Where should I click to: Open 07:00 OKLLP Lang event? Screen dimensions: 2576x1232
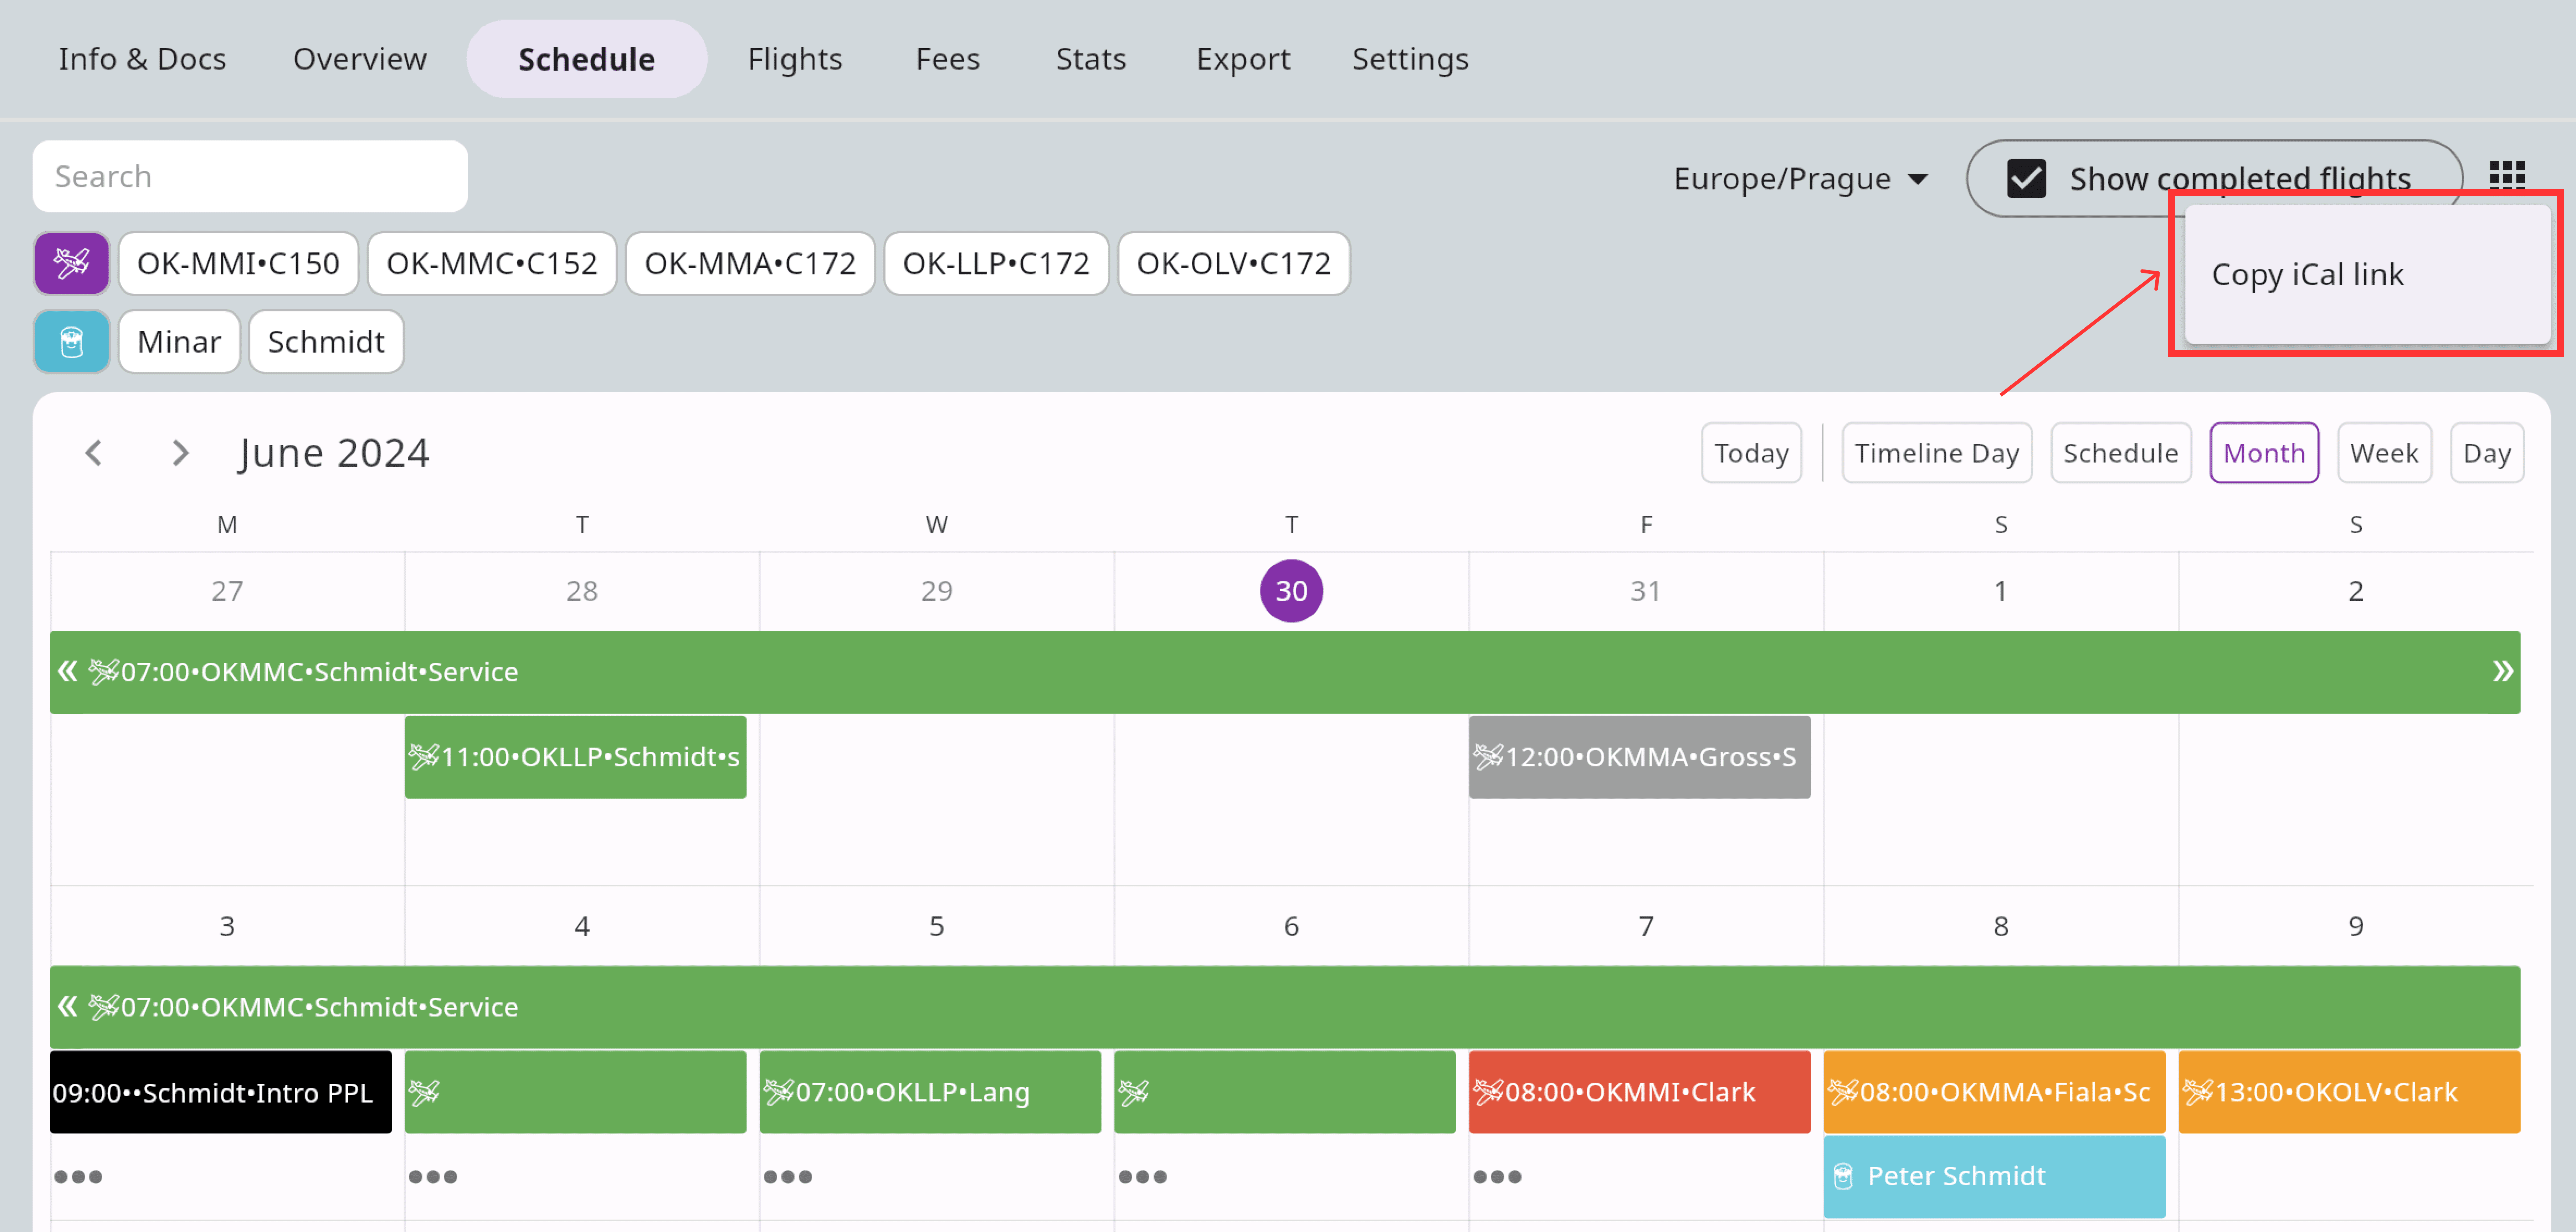(x=930, y=1092)
